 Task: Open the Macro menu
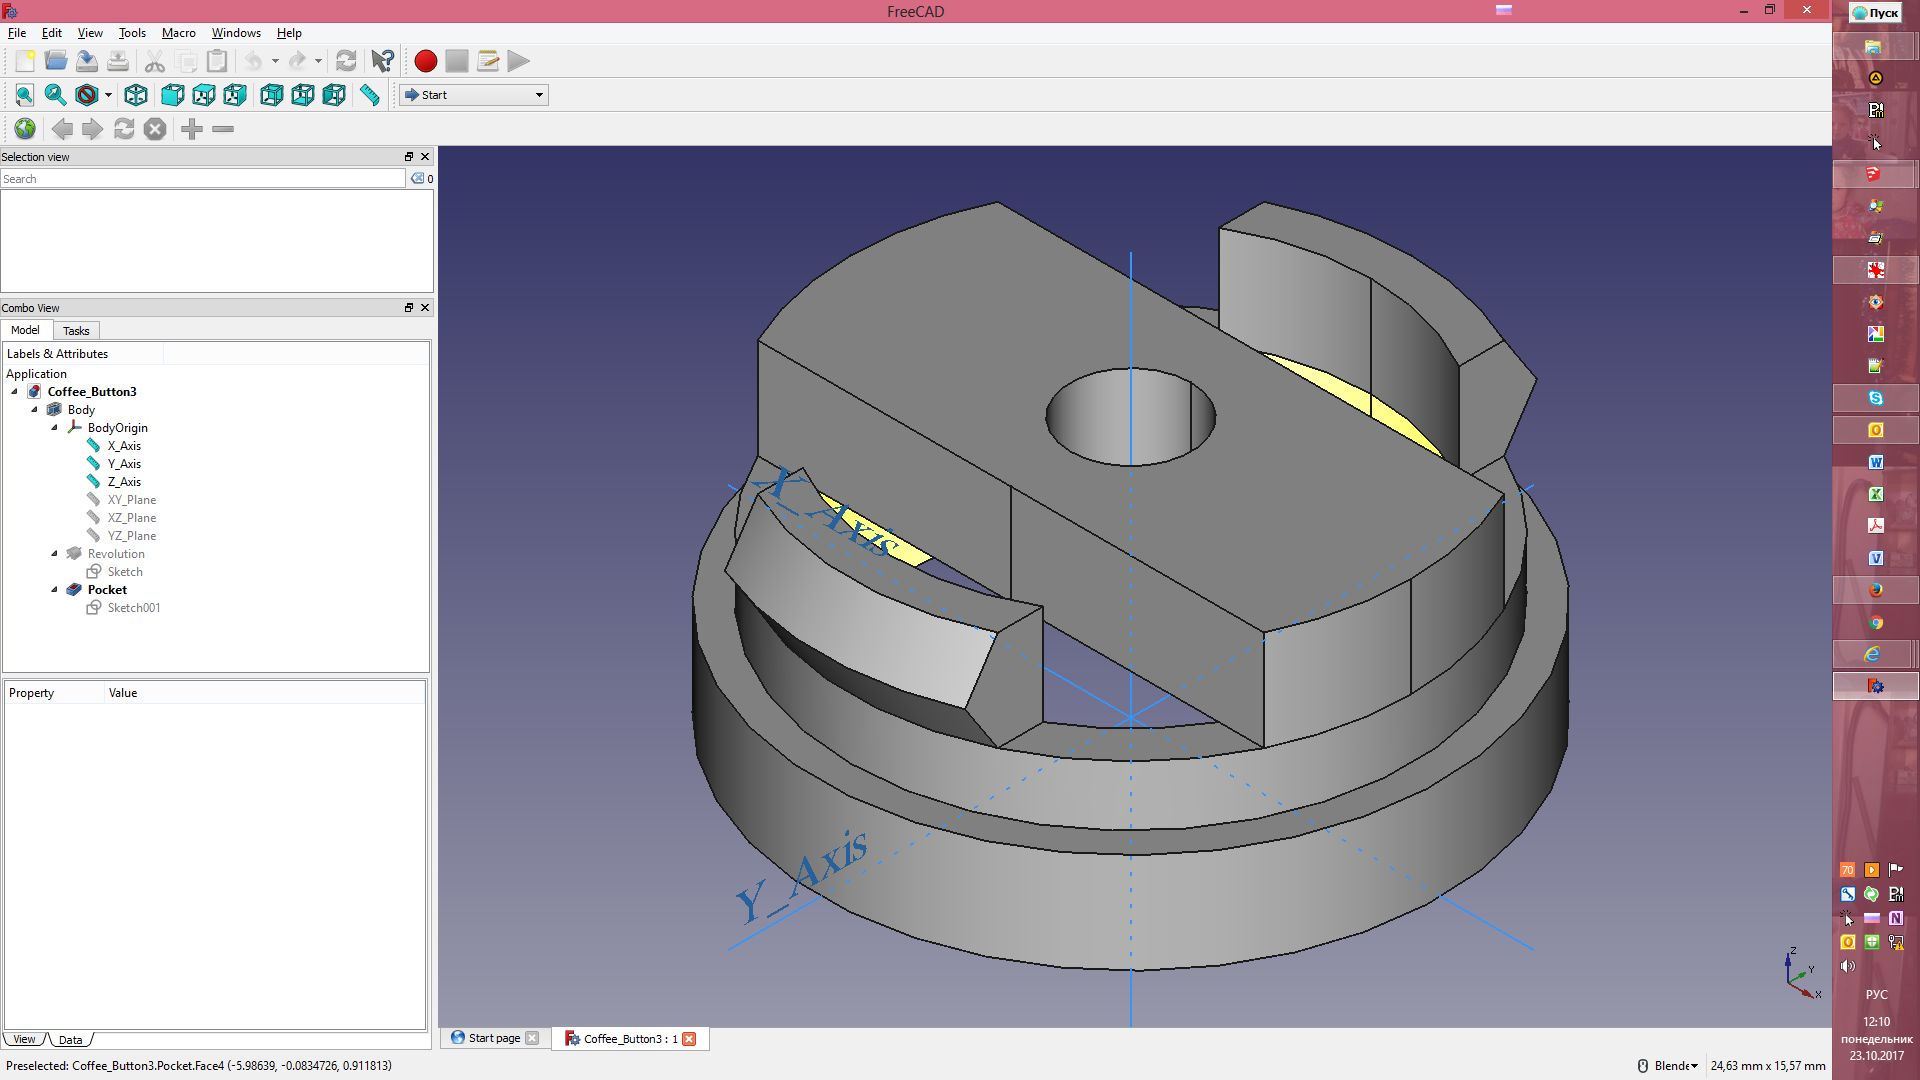point(178,33)
